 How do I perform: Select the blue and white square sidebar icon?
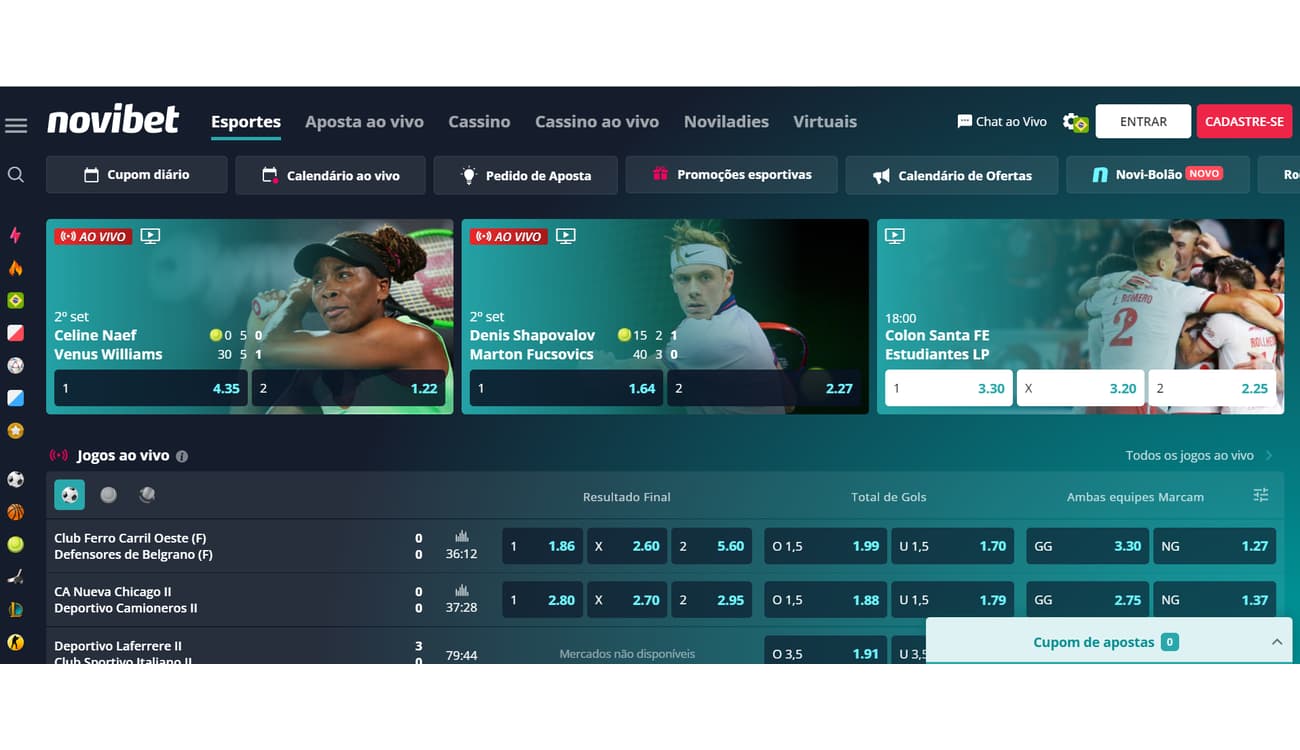(15, 398)
